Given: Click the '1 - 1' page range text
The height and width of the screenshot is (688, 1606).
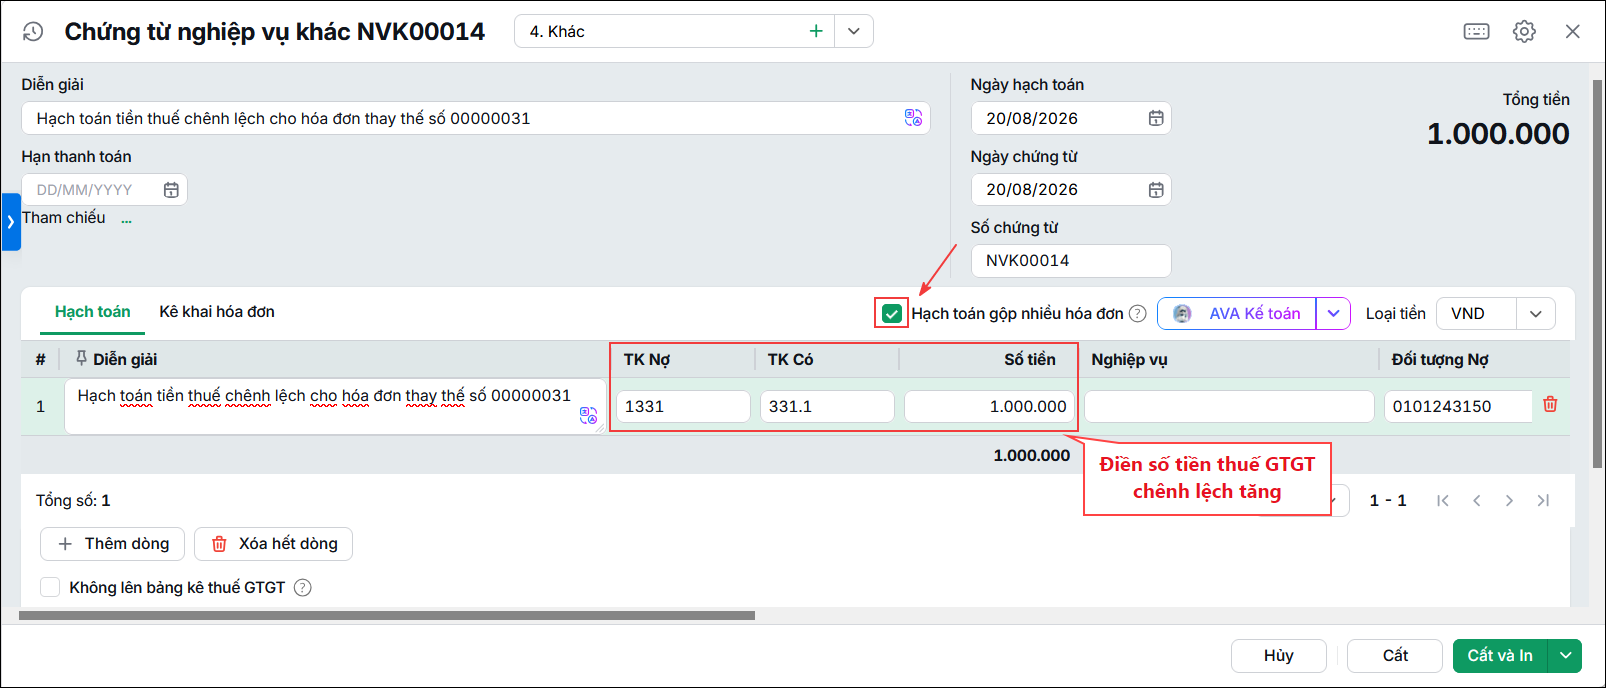Looking at the screenshot, I should (x=1388, y=501).
